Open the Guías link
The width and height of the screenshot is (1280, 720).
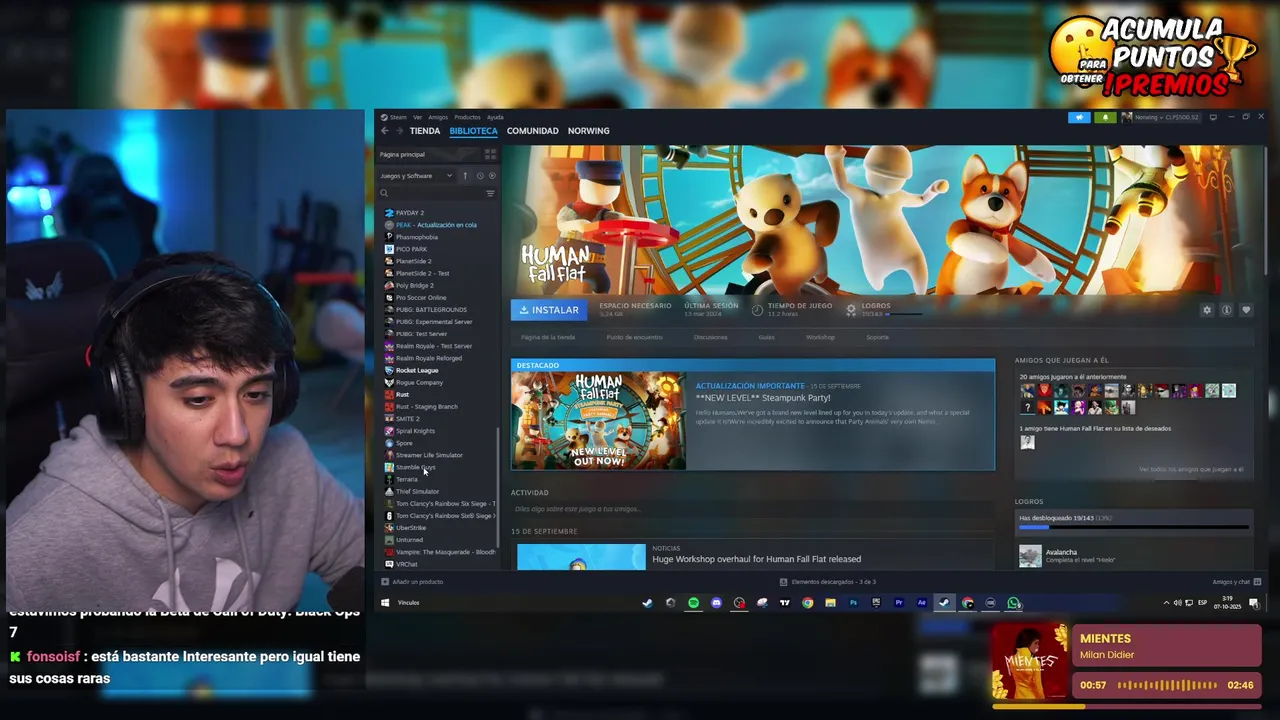pos(766,337)
